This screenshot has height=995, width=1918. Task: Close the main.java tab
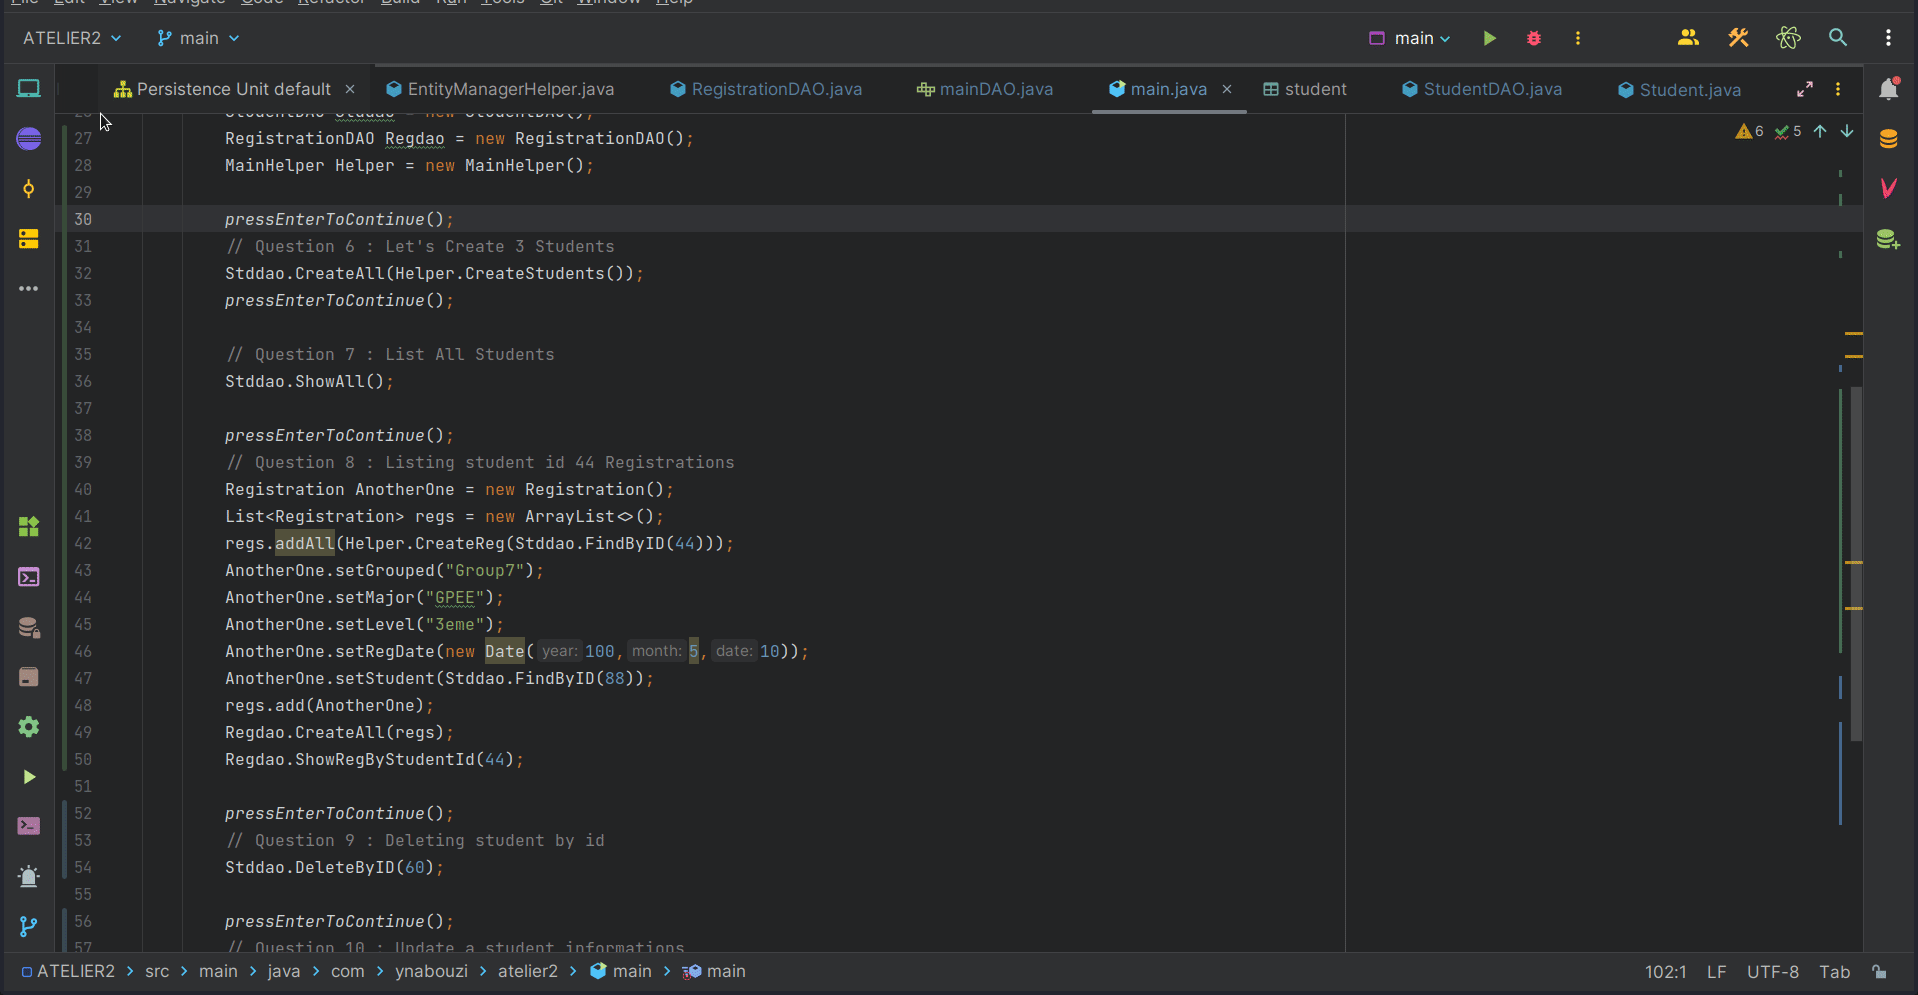click(x=1227, y=89)
